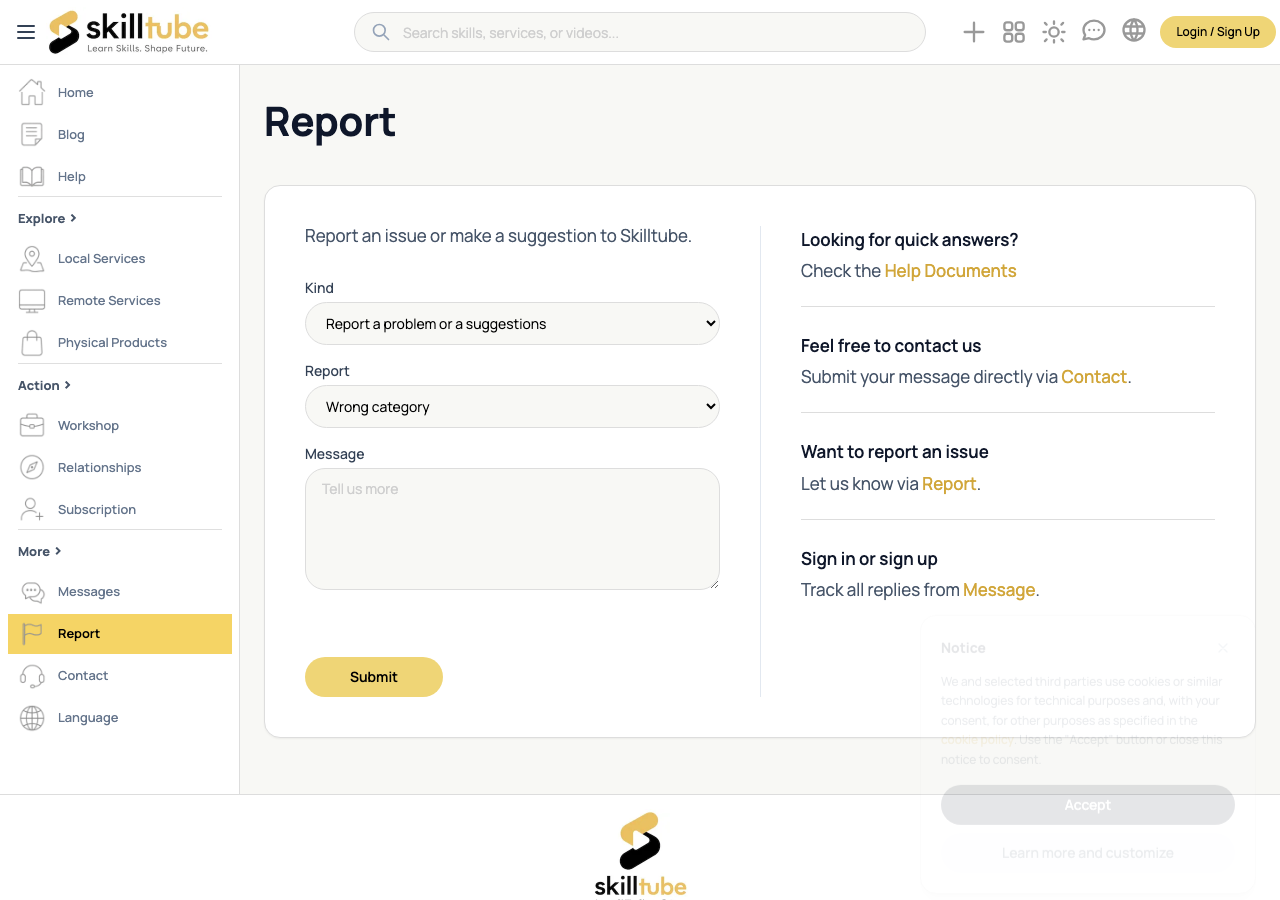This screenshot has width=1280, height=900.
Task: Click the Blog page icon
Action: (x=32, y=134)
